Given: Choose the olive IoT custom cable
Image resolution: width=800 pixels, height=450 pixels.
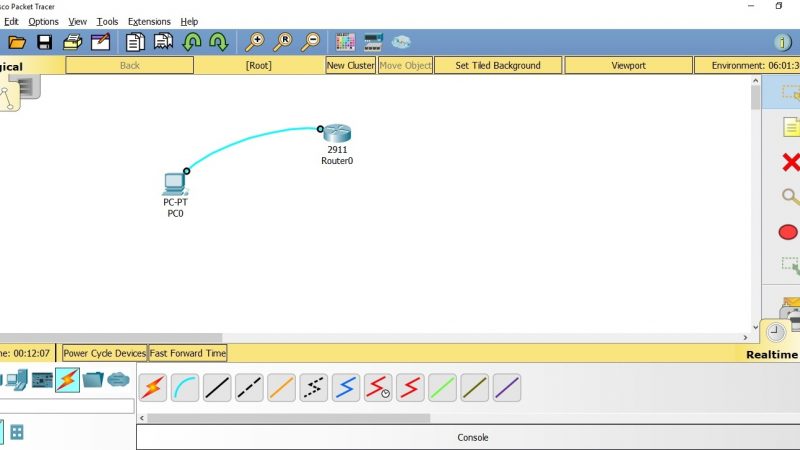Looking at the screenshot, I should tap(474, 388).
